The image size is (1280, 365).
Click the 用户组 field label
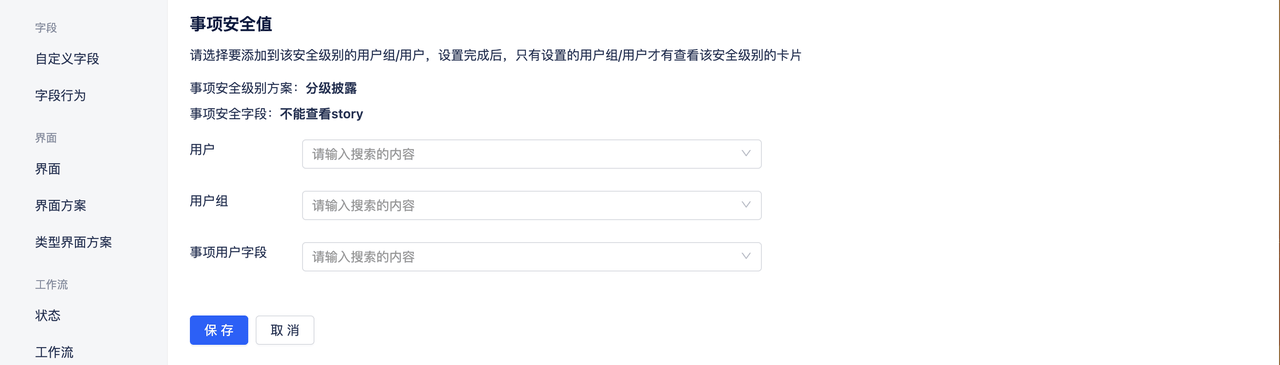209,201
